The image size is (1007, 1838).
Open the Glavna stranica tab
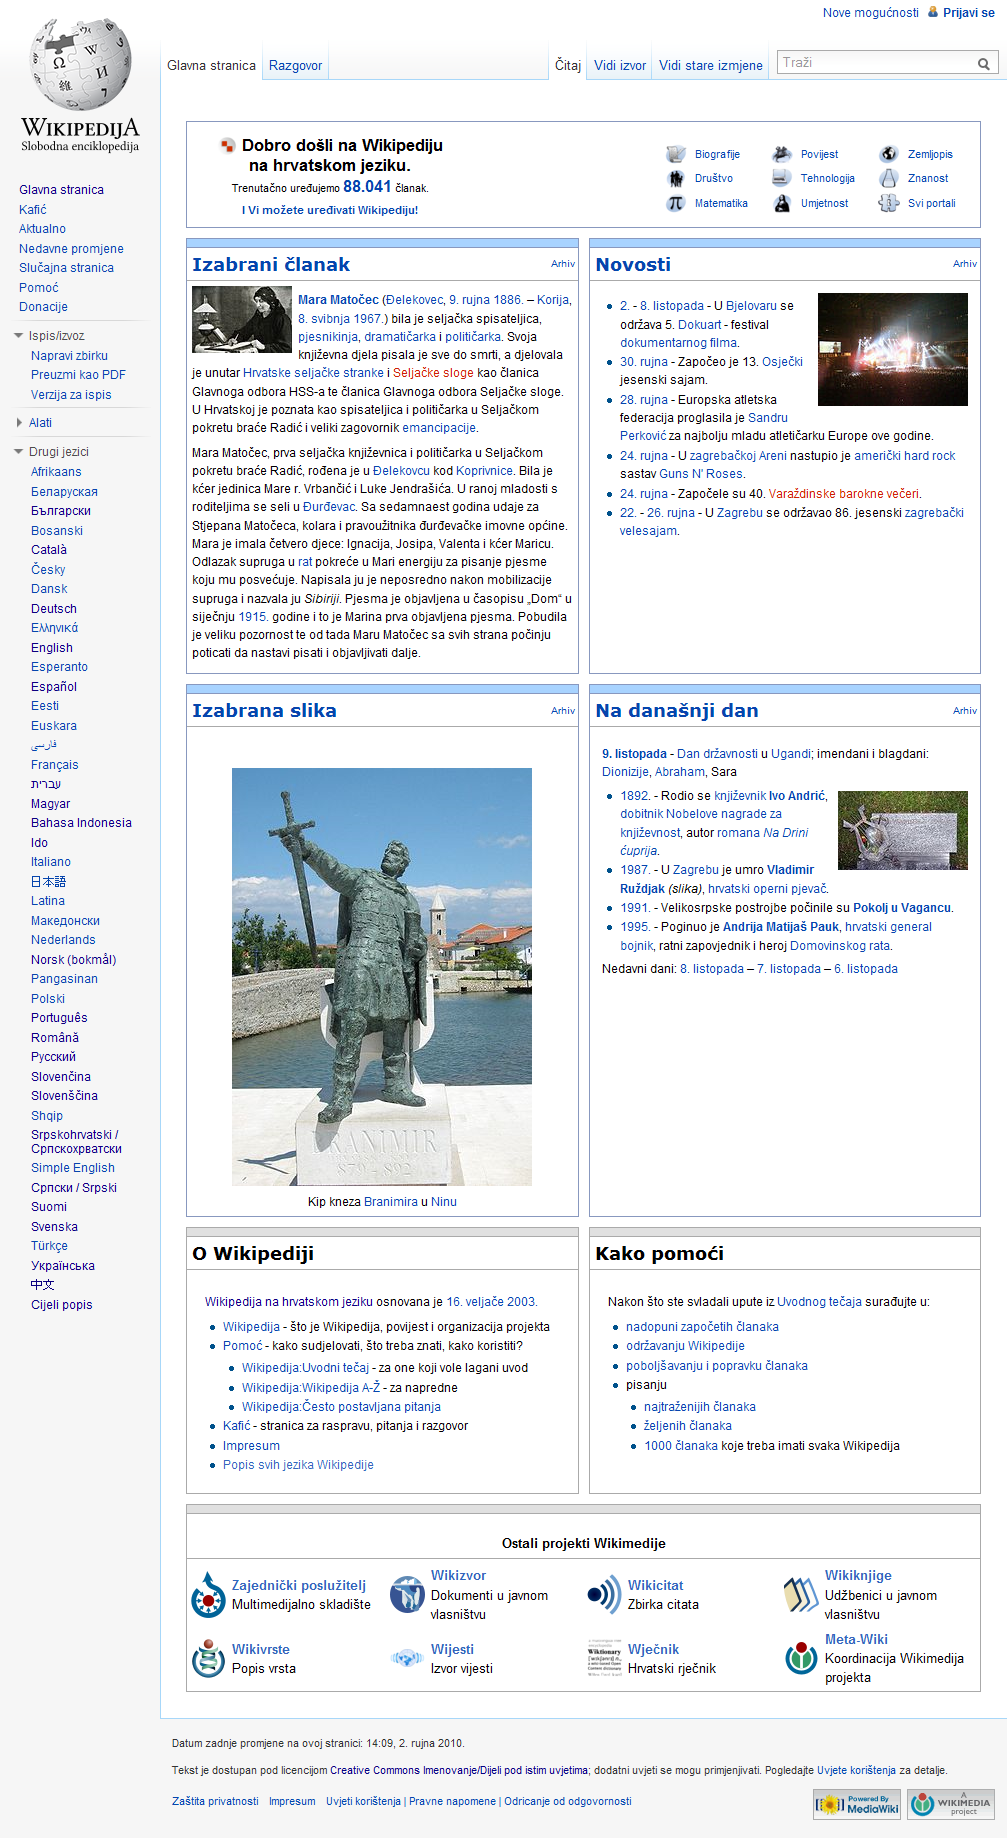point(211,66)
